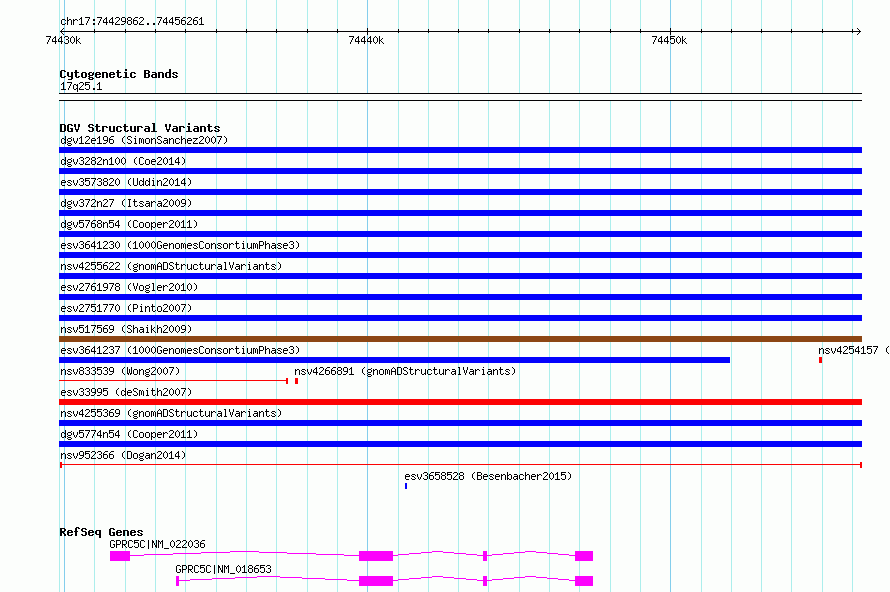This screenshot has height=592, width=890.
Task: Click the RefSeq Genes track title
Action: coord(101,532)
